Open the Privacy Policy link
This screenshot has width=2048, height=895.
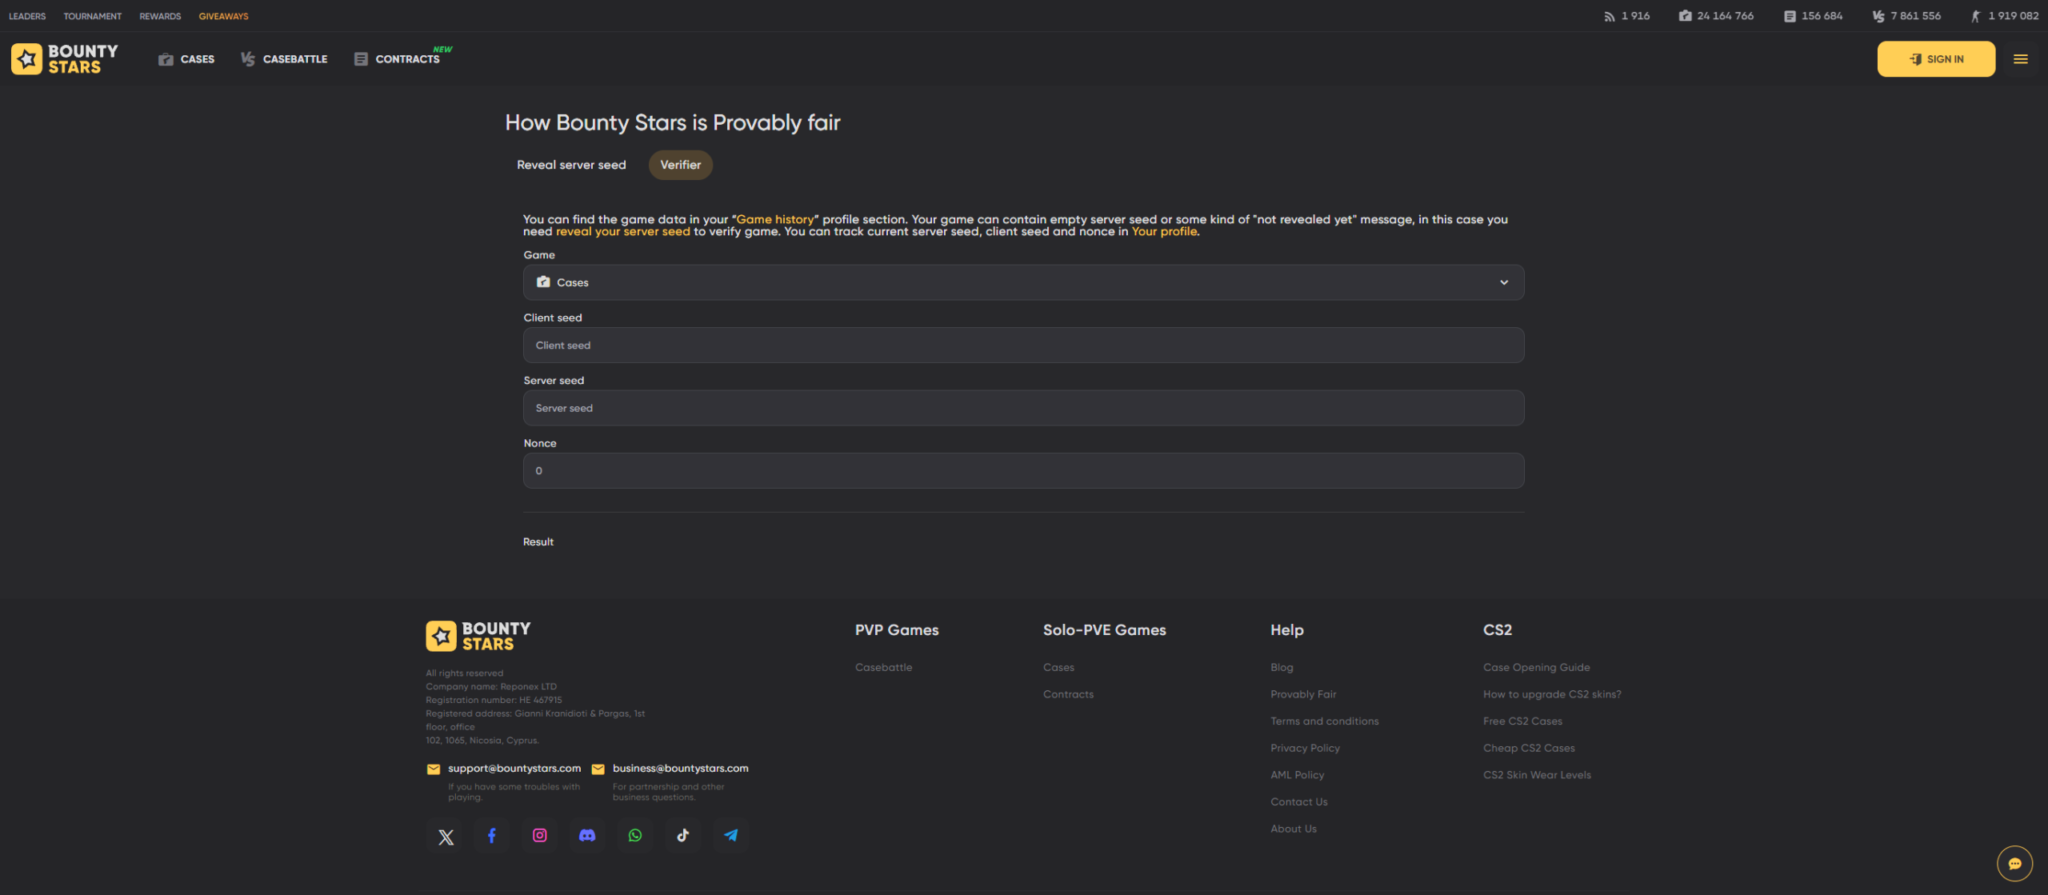point(1305,748)
